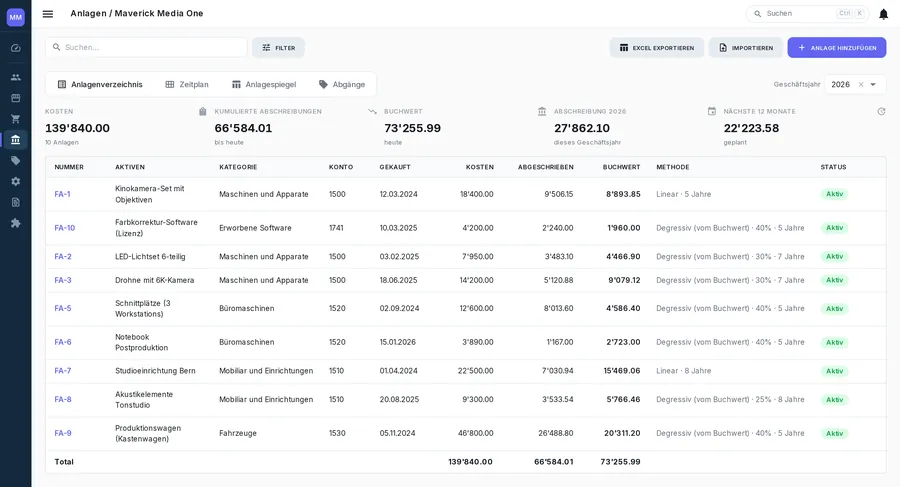This screenshot has width=900, height=487.
Task: Click the MM company avatar
Action: click(x=15, y=17)
